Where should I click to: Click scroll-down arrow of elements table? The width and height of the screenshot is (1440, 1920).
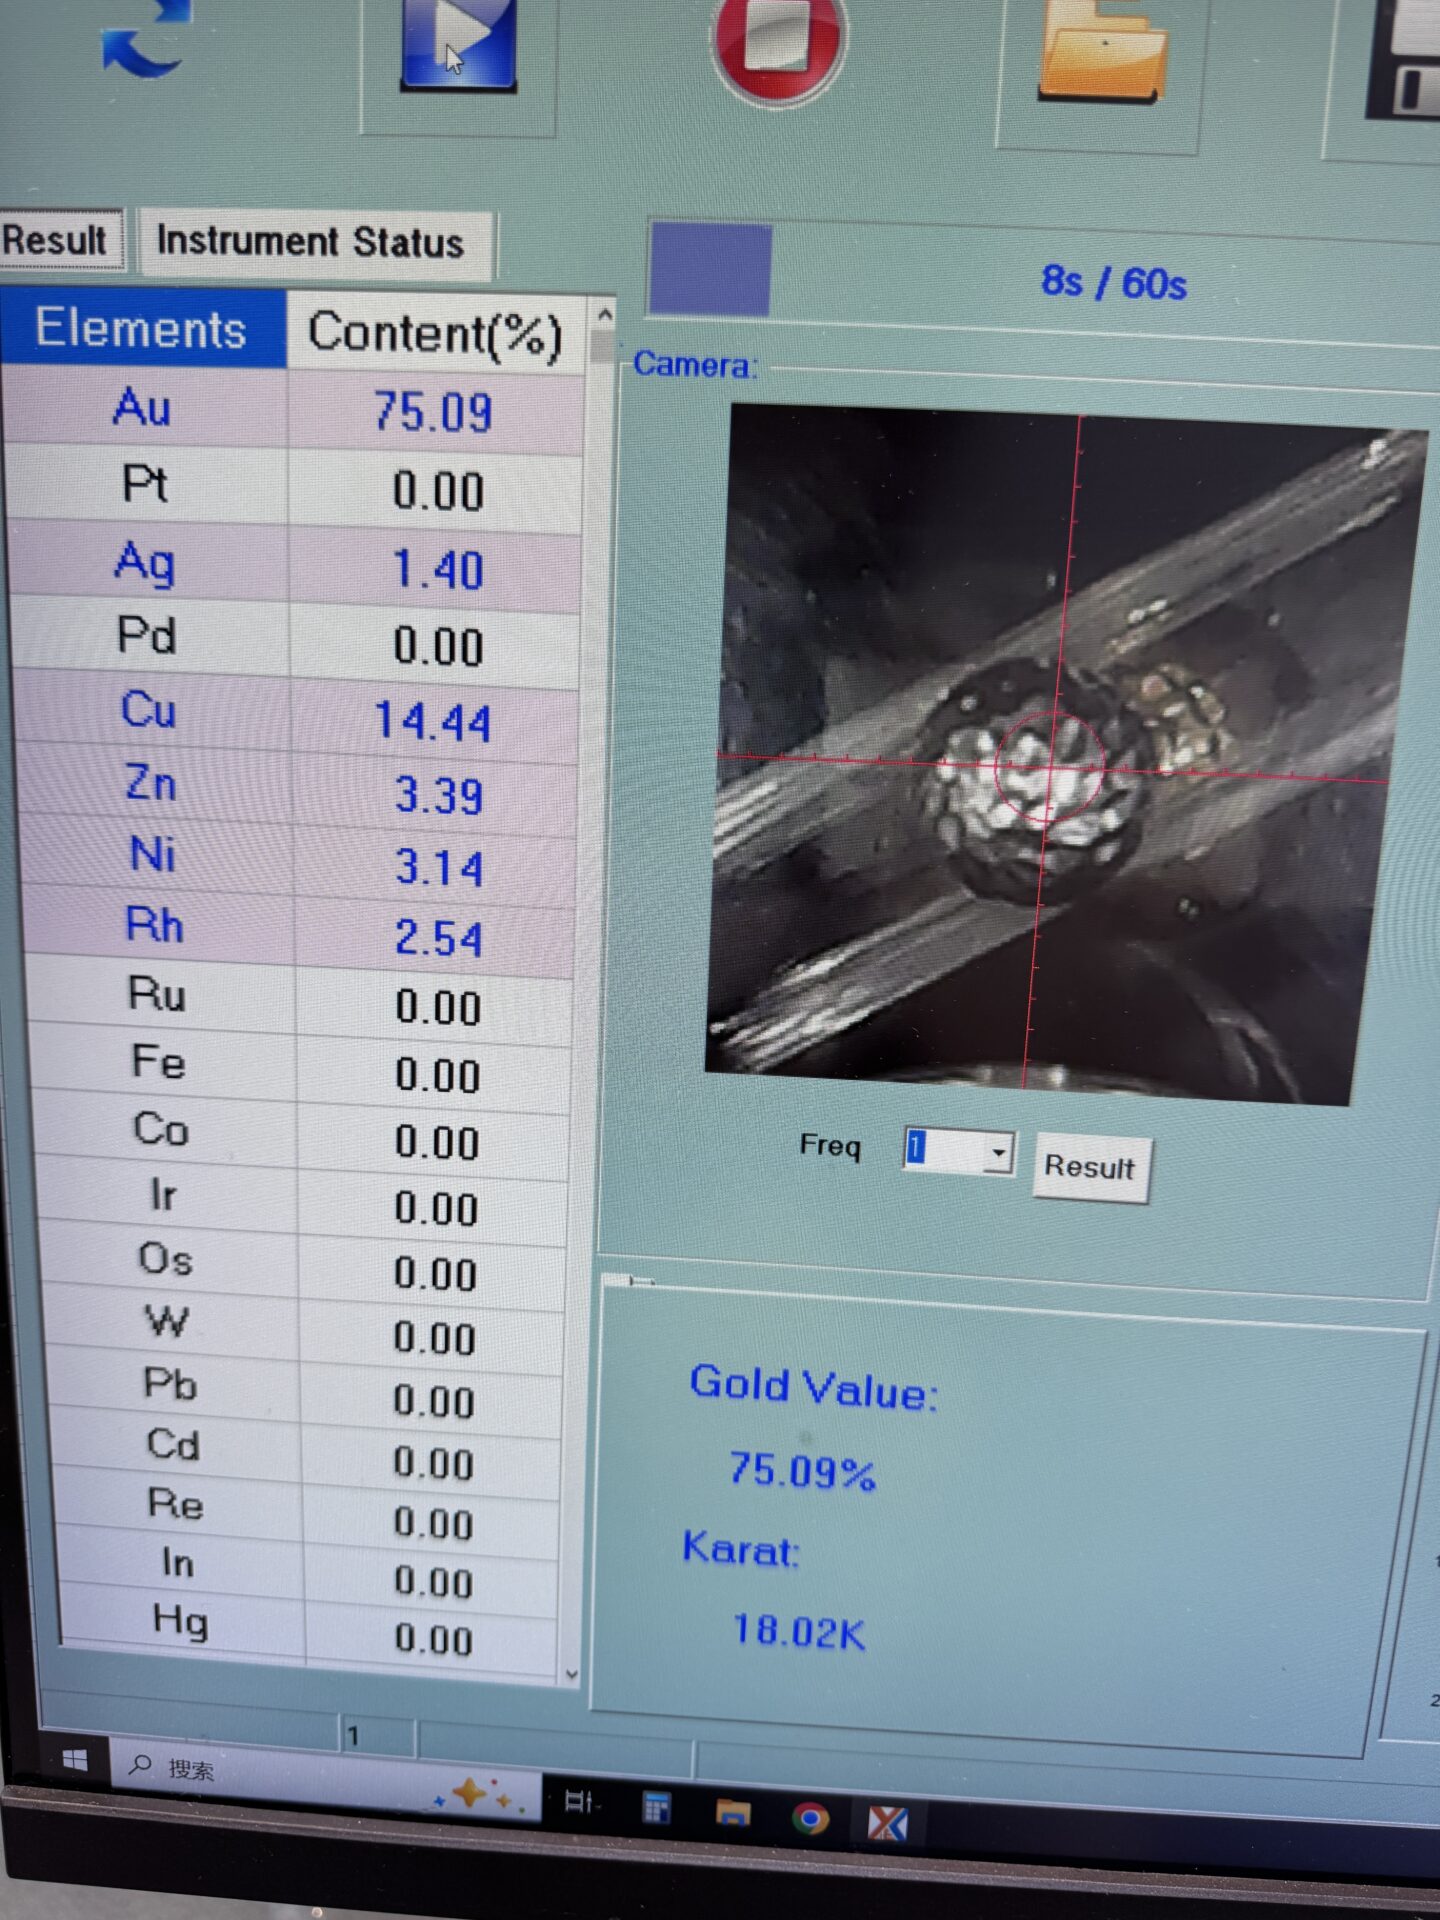[572, 1674]
